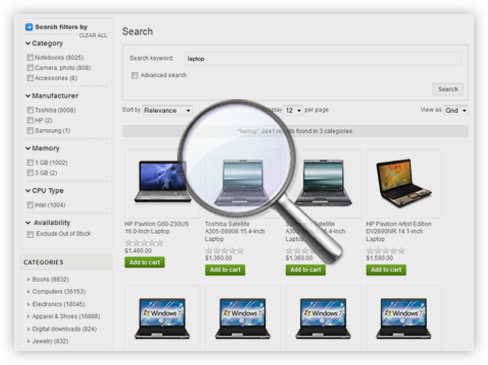Viewport: 488px width, 365px height.
Task: Open the Computers (36153) category
Action: pyautogui.click(x=59, y=292)
